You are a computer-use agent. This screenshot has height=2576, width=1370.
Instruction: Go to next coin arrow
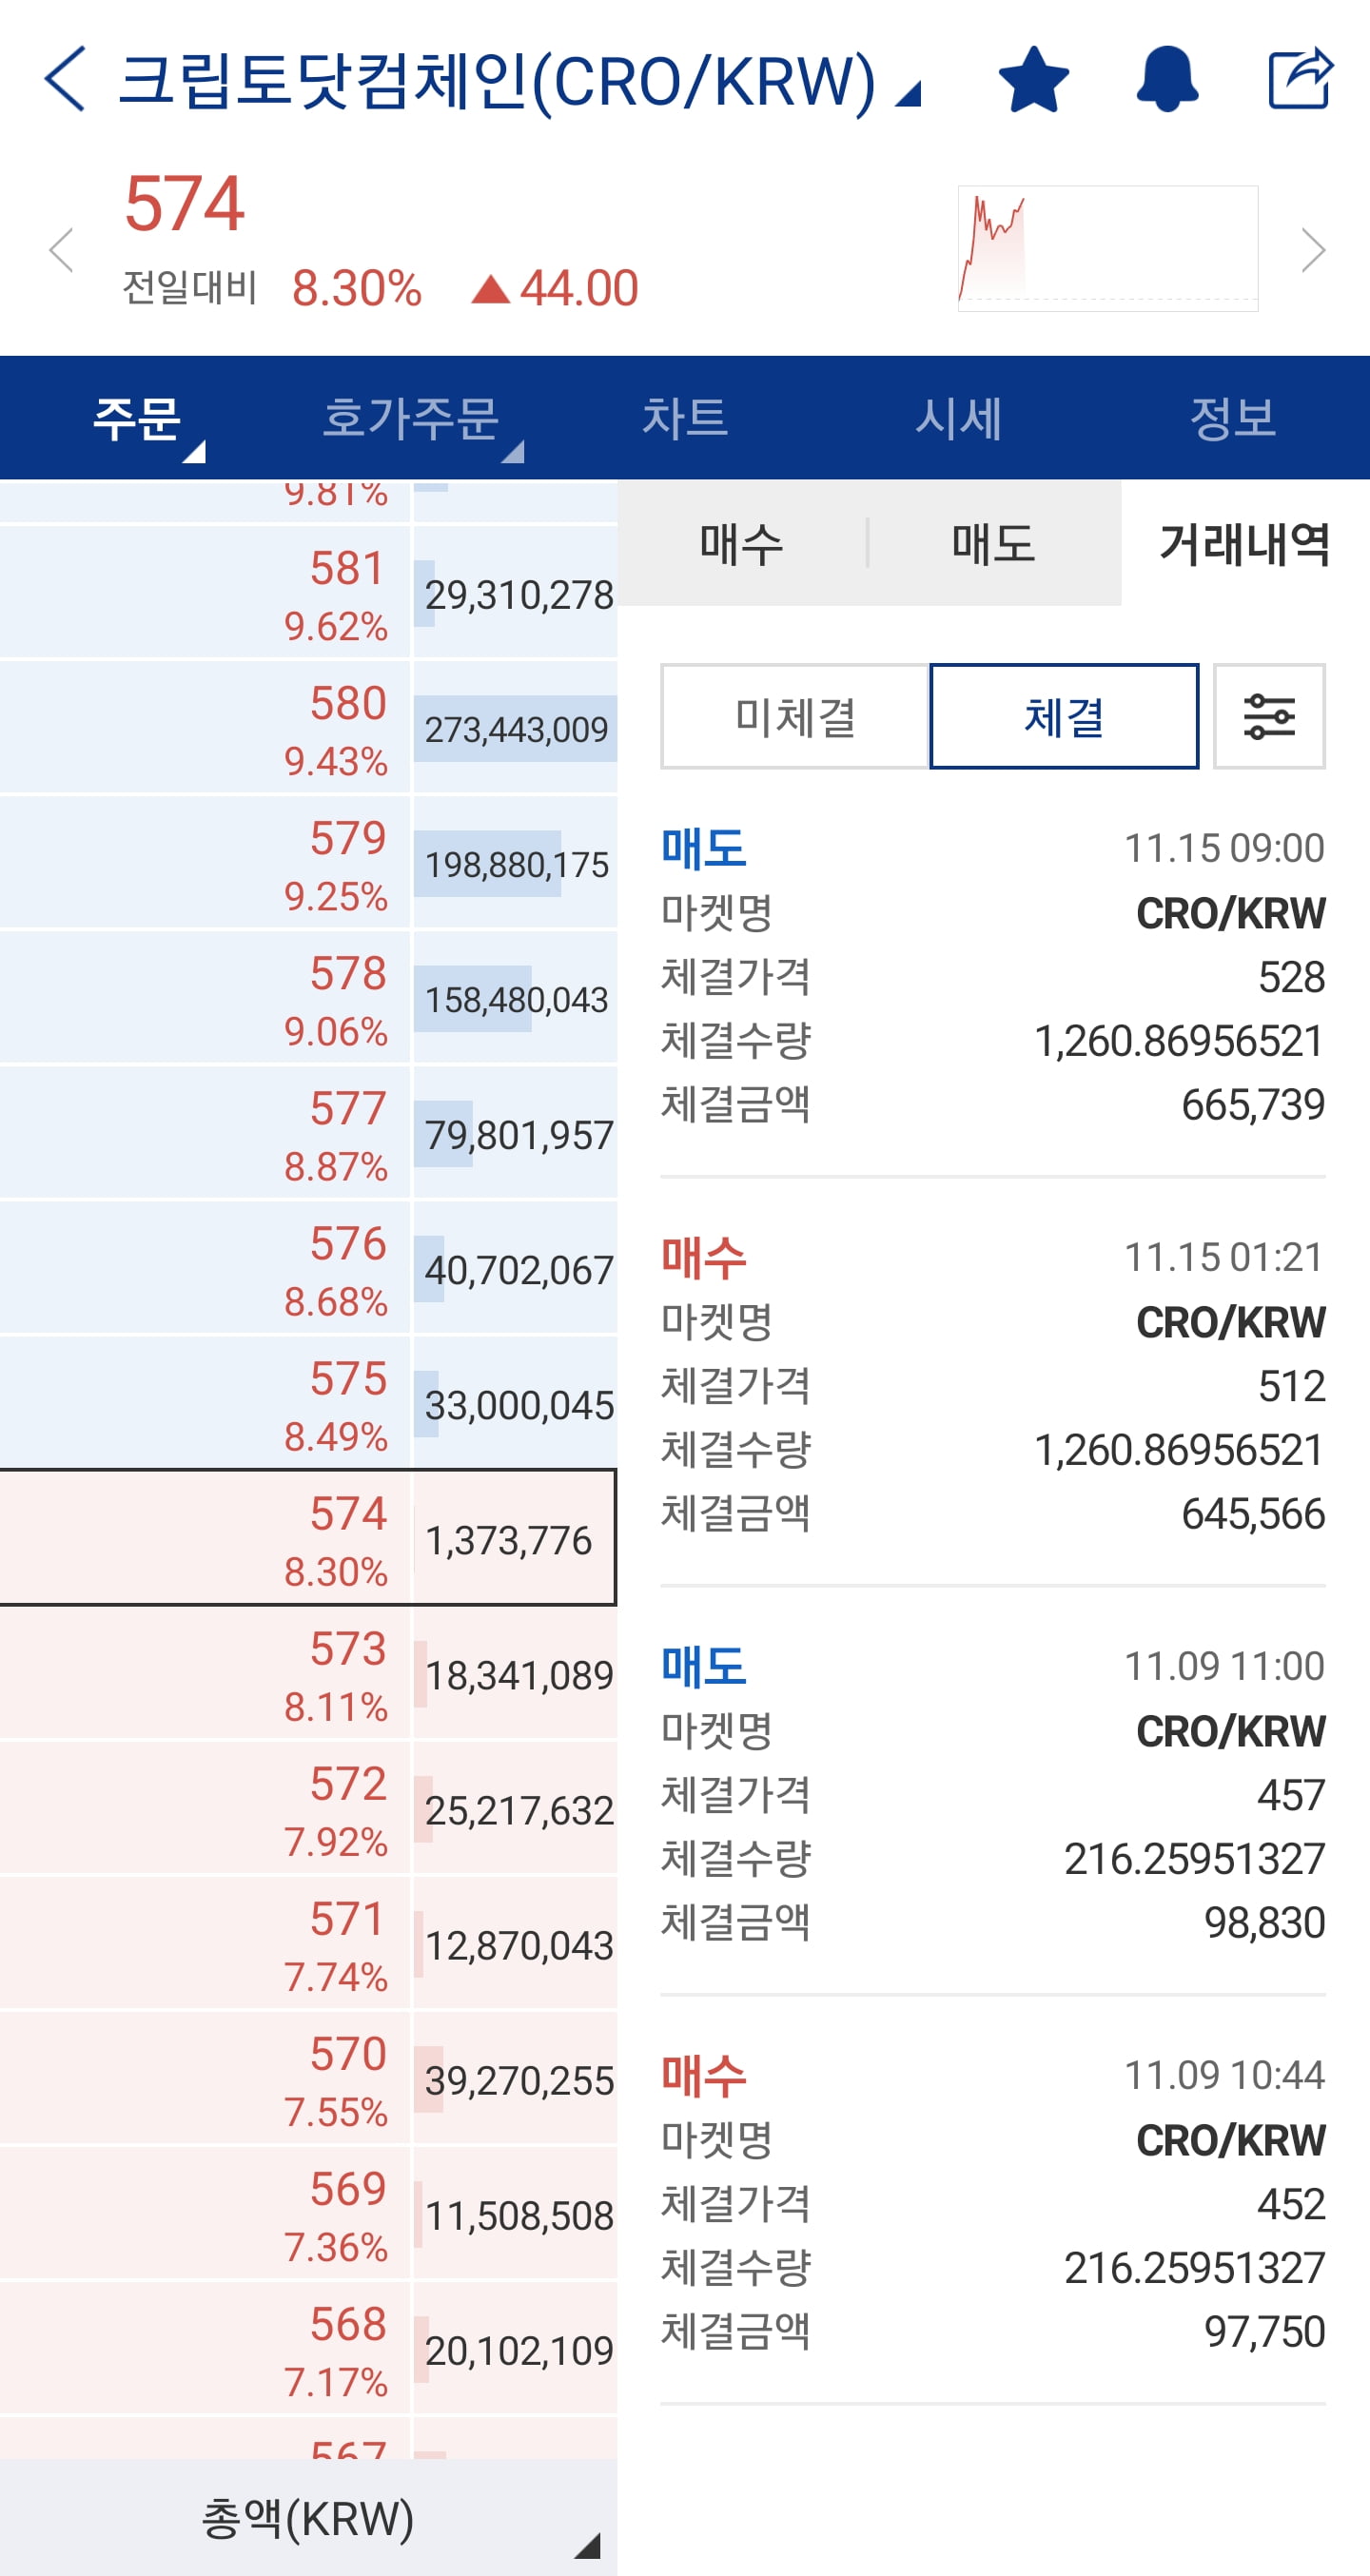click(x=1313, y=250)
